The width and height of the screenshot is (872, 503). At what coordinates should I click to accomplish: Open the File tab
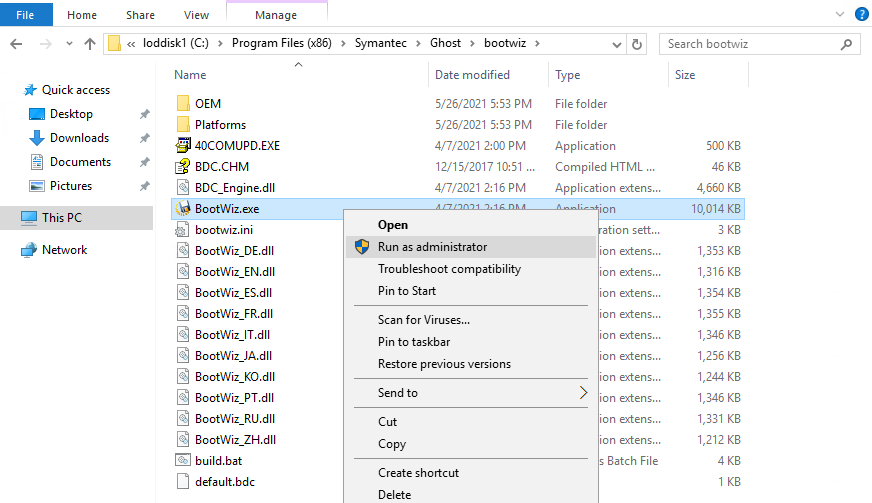(26, 15)
